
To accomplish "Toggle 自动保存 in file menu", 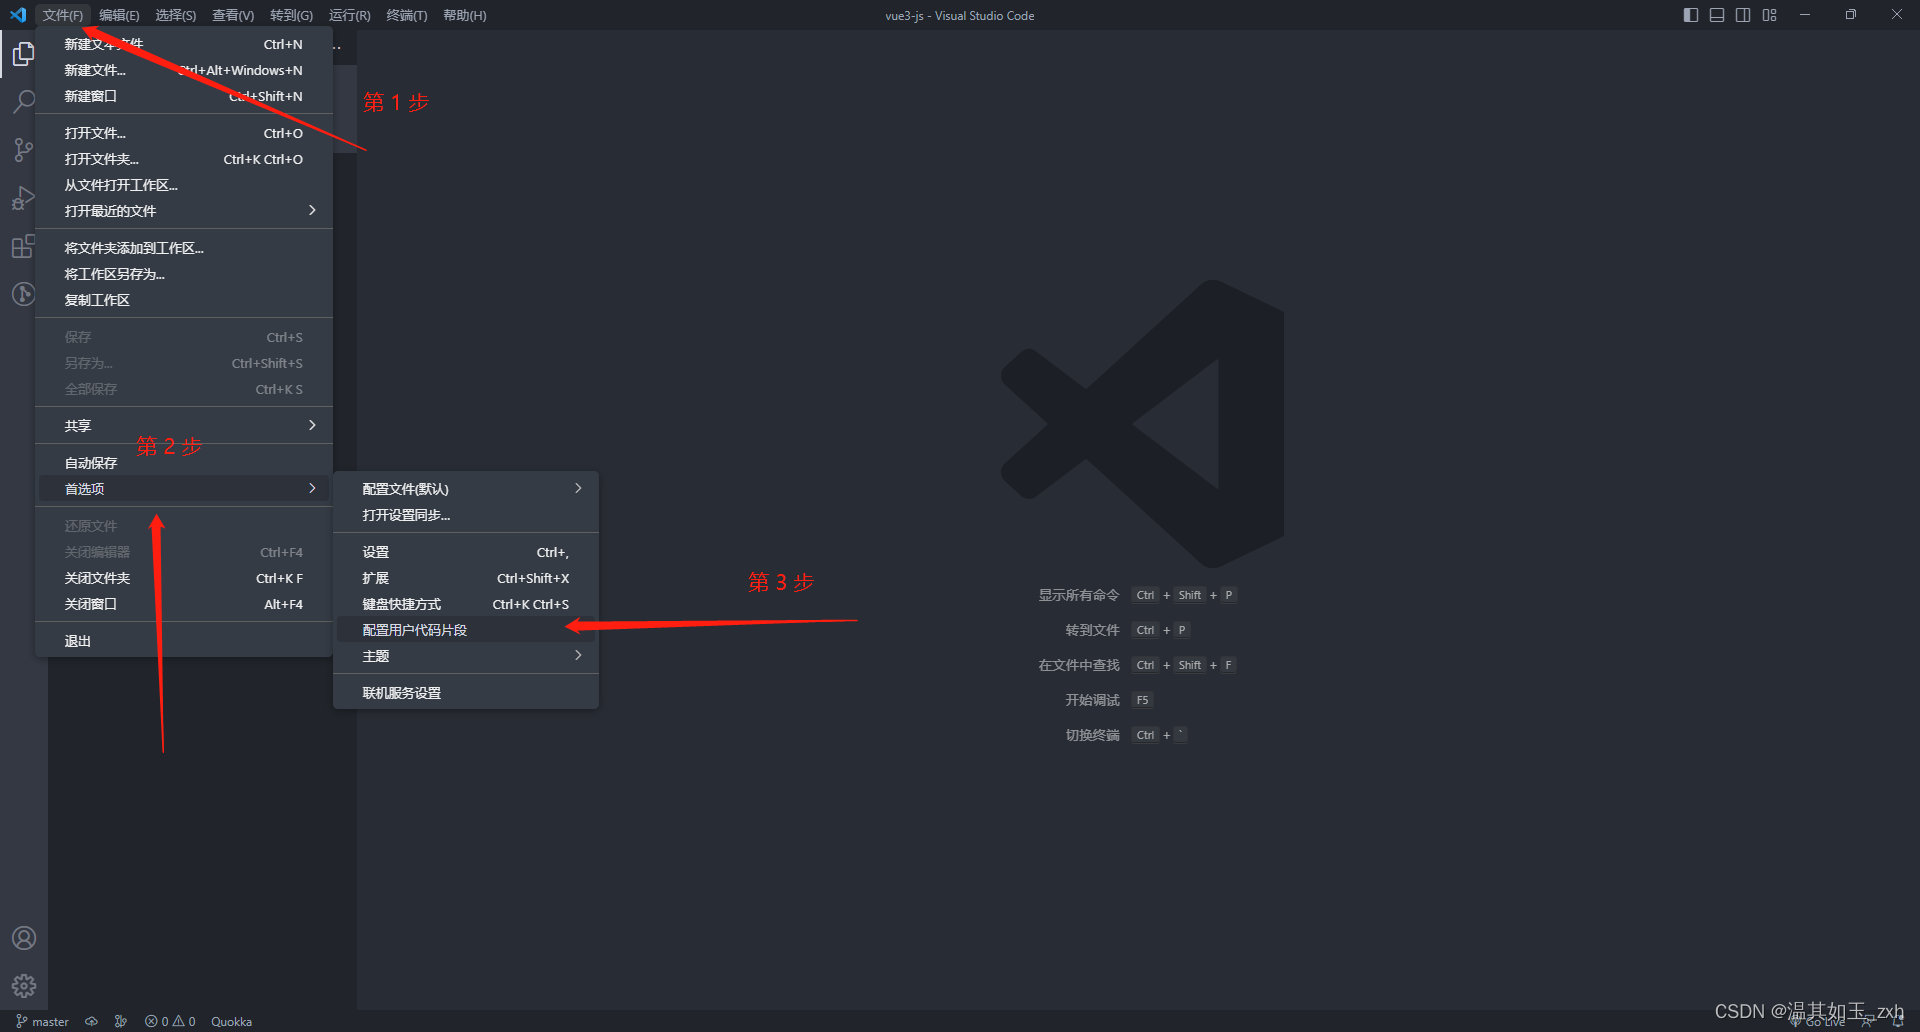I will point(184,463).
